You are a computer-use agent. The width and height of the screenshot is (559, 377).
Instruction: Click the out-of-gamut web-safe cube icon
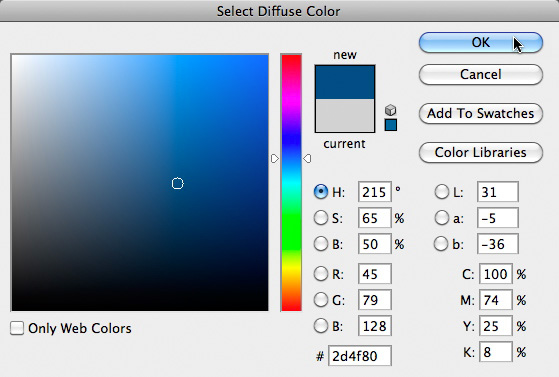click(391, 110)
